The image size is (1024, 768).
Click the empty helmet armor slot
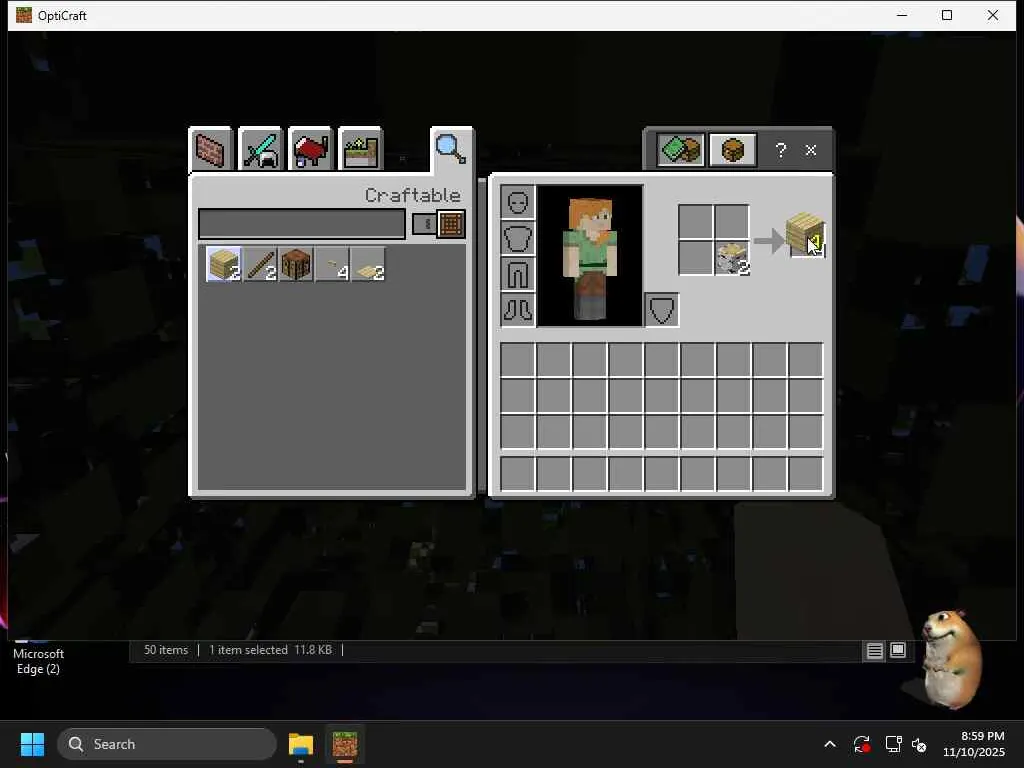coord(518,202)
